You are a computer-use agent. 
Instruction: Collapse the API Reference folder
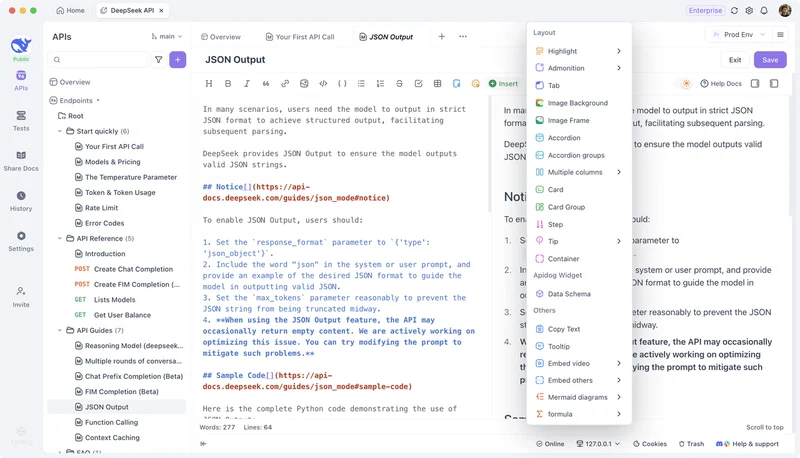[60, 238]
